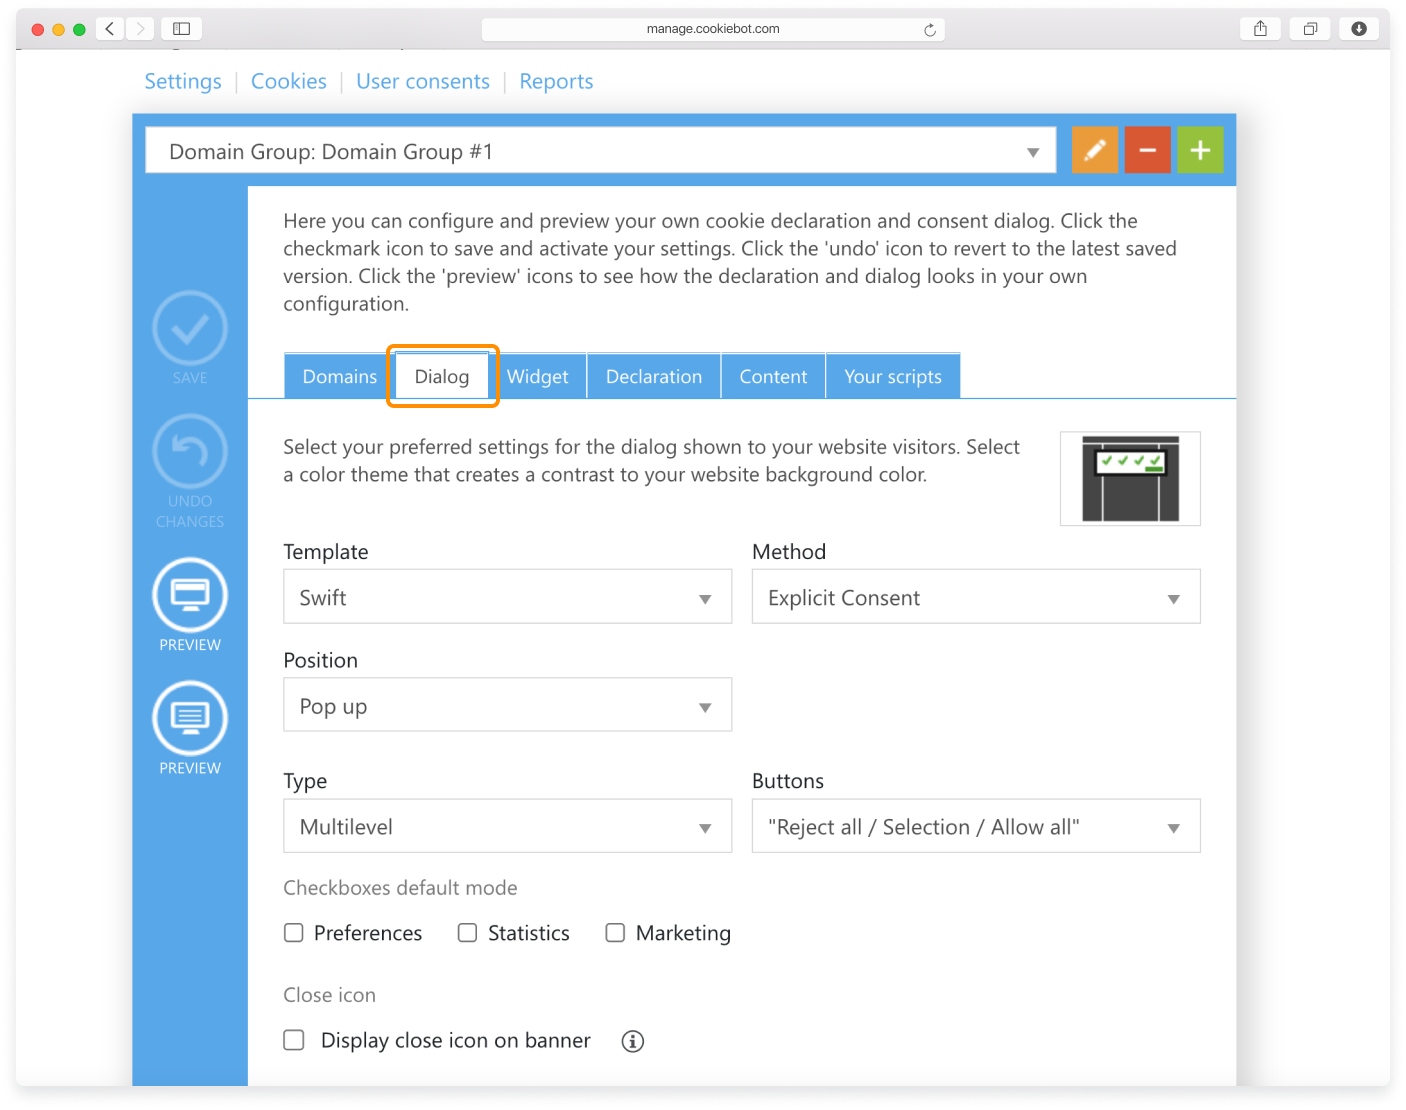Open the User consents link
Viewport: 1406px width, 1110px height.
423,82
